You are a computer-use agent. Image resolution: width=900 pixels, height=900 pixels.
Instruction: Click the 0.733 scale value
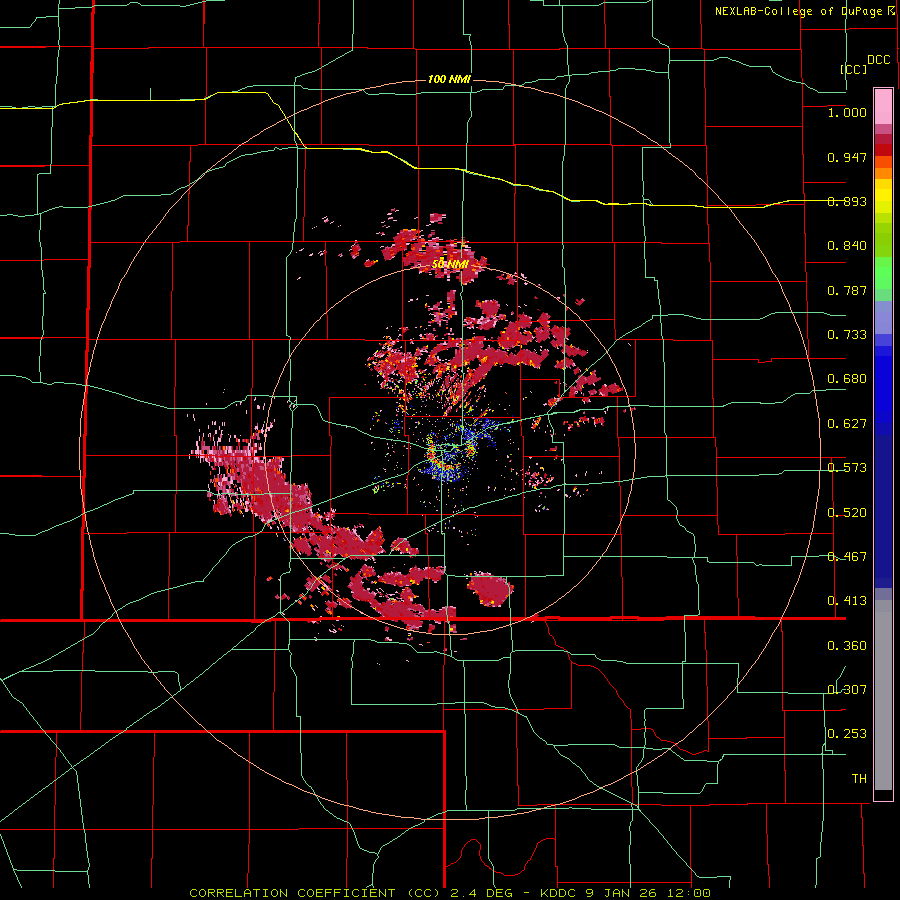tap(847, 335)
